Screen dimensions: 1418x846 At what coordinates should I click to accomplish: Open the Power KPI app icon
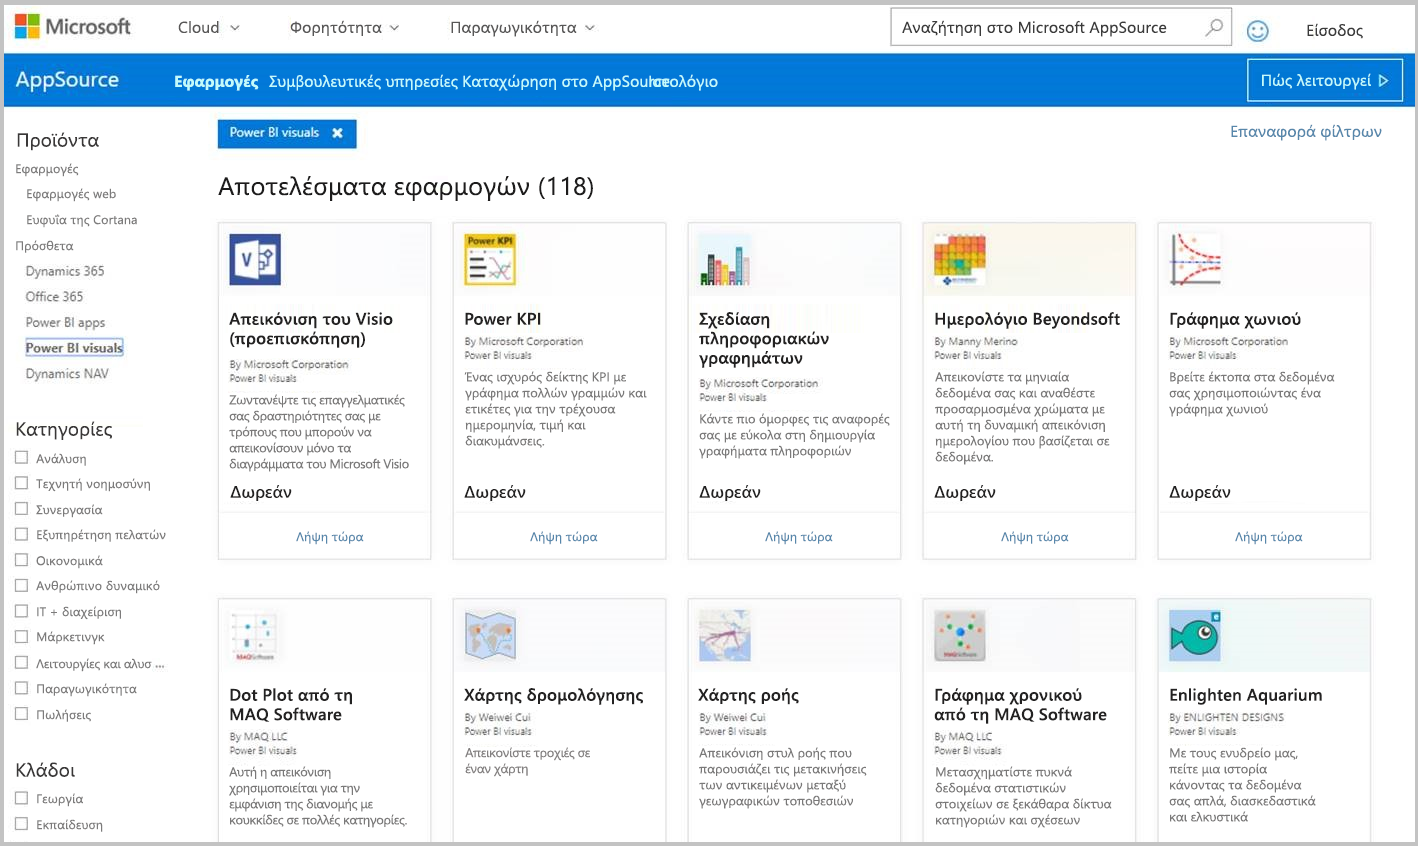coord(490,260)
